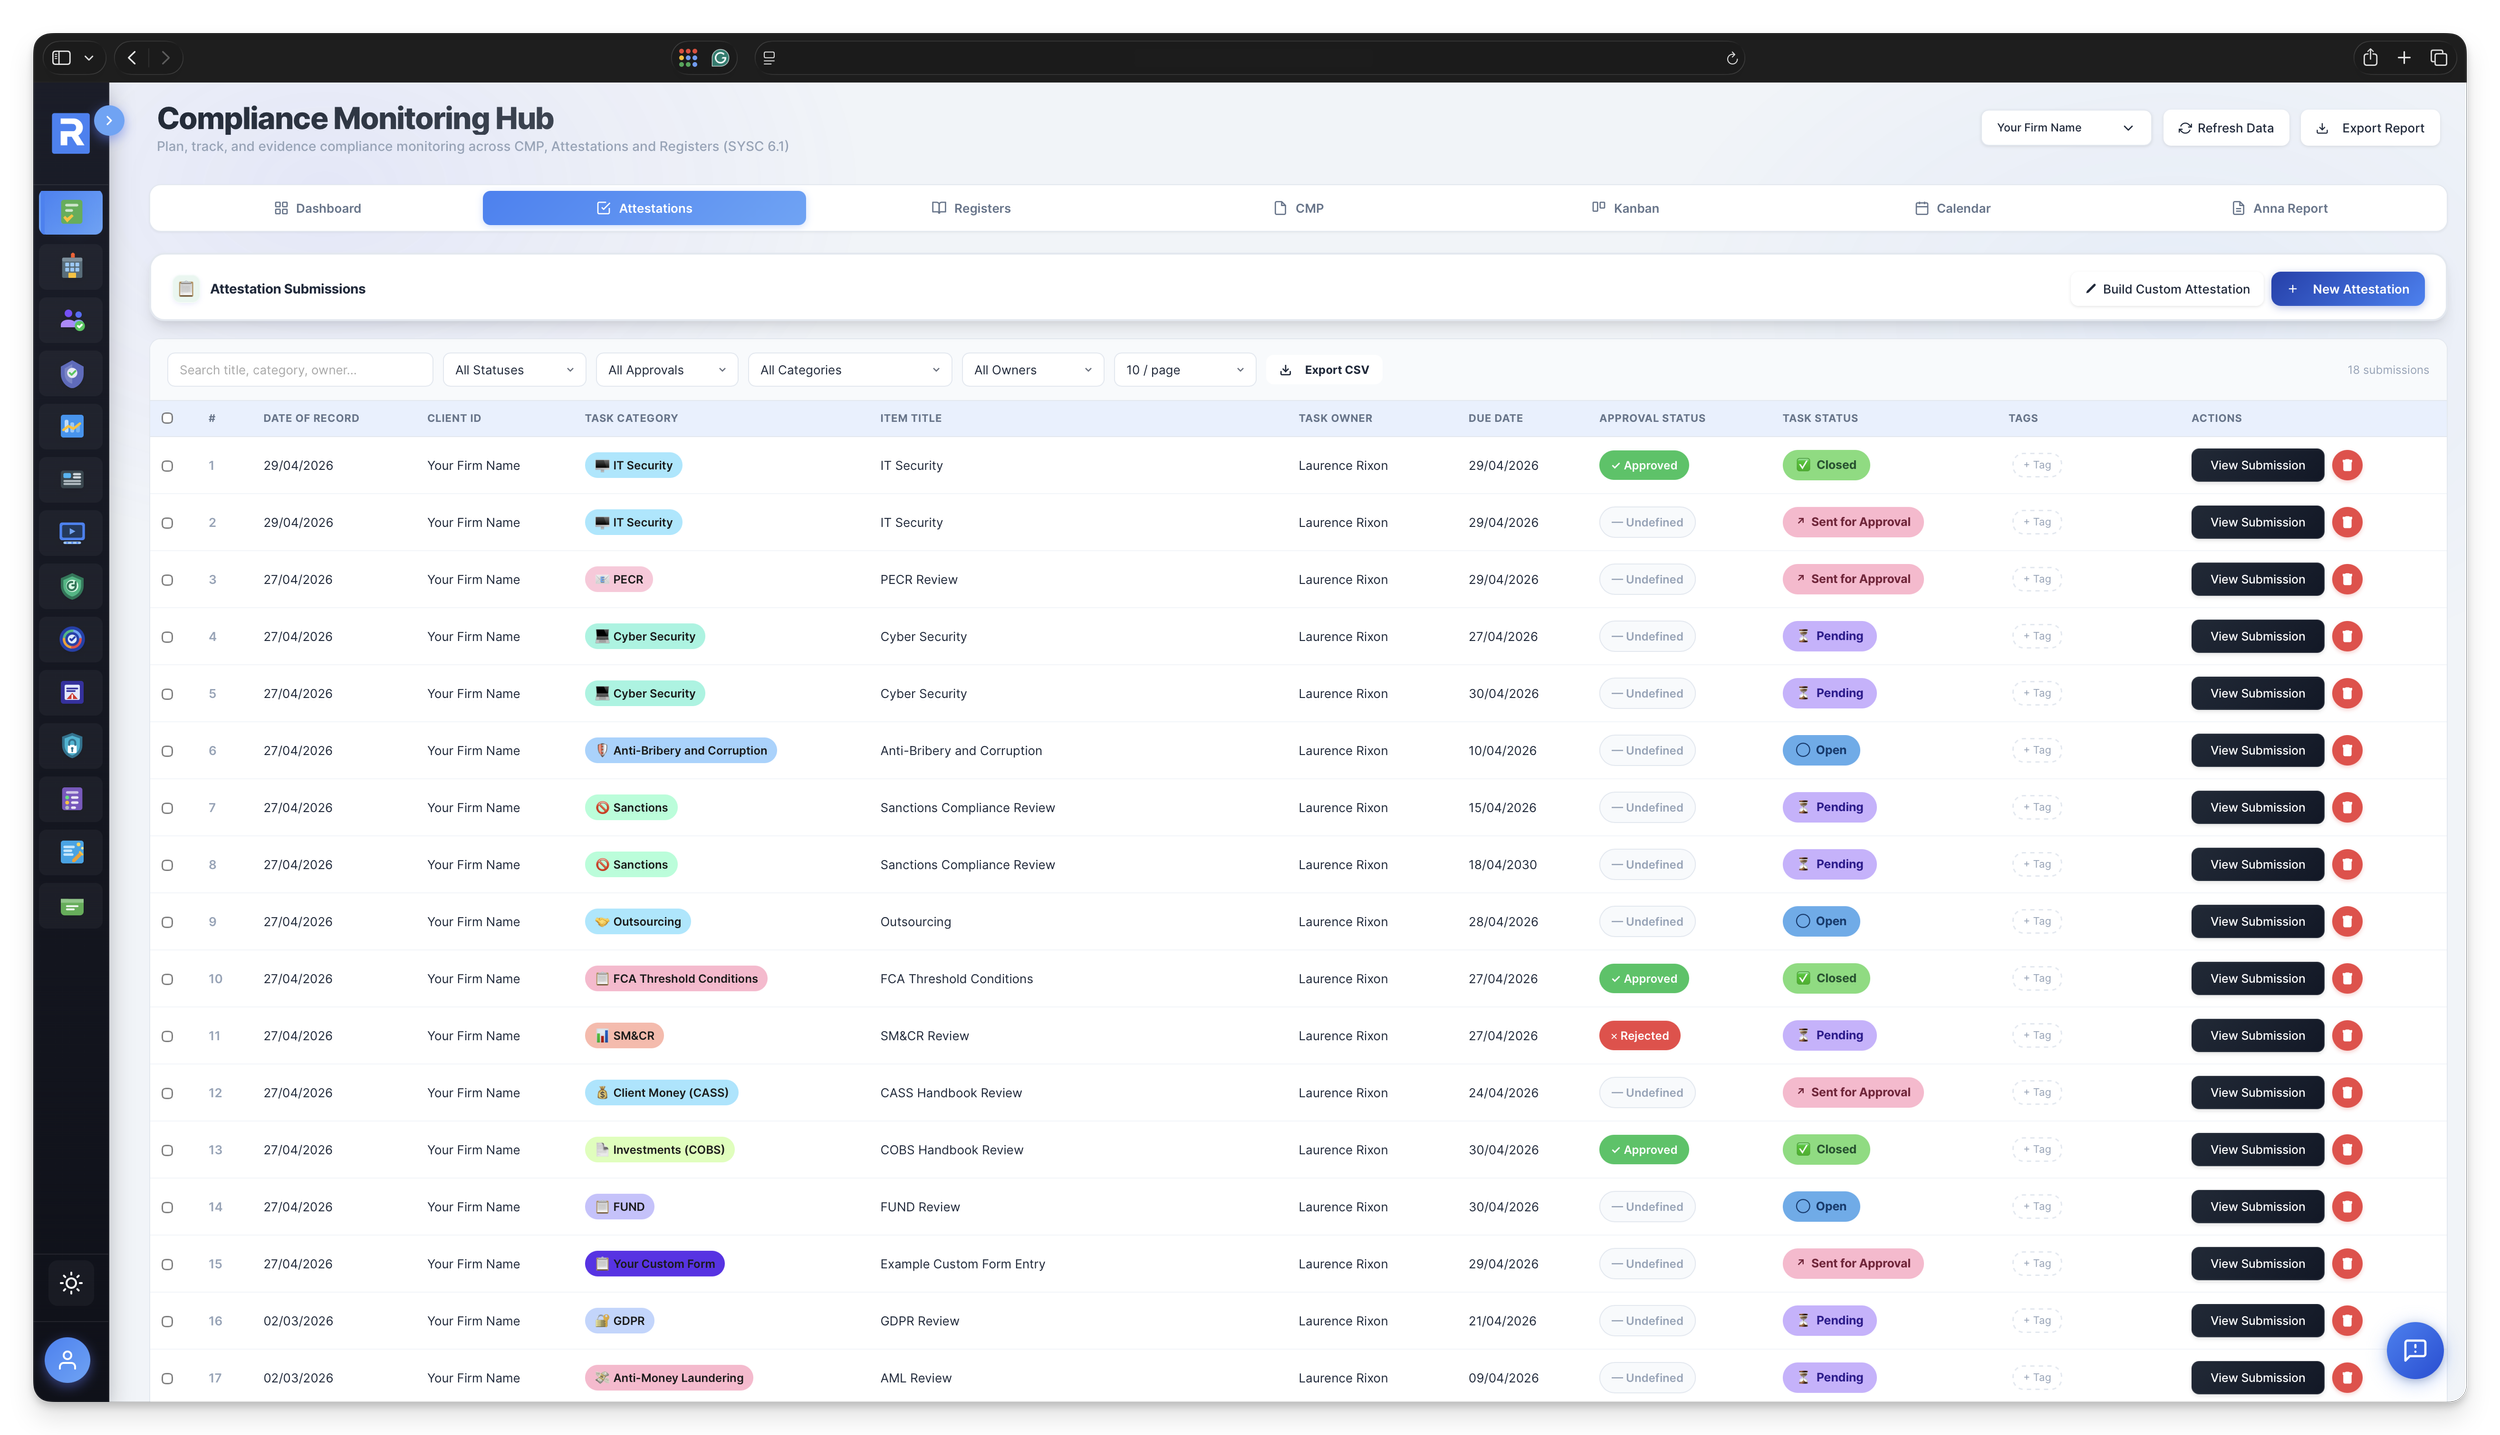Screen dimensions: 2500x1435
Task: Expand the sidebar with the blue arrow
Action: point(109,121)
